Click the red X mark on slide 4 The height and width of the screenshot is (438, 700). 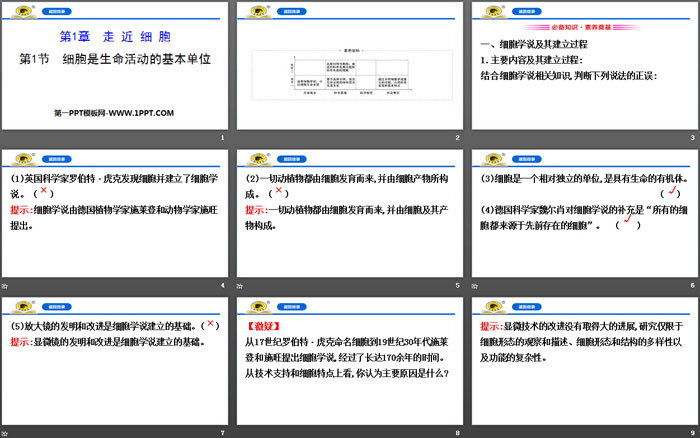point(43,190)
